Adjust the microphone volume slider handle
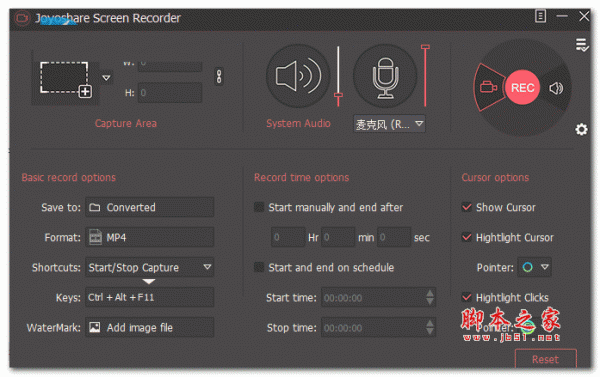The width and height of the screenshot is (600, 377). tap(425, 47)
